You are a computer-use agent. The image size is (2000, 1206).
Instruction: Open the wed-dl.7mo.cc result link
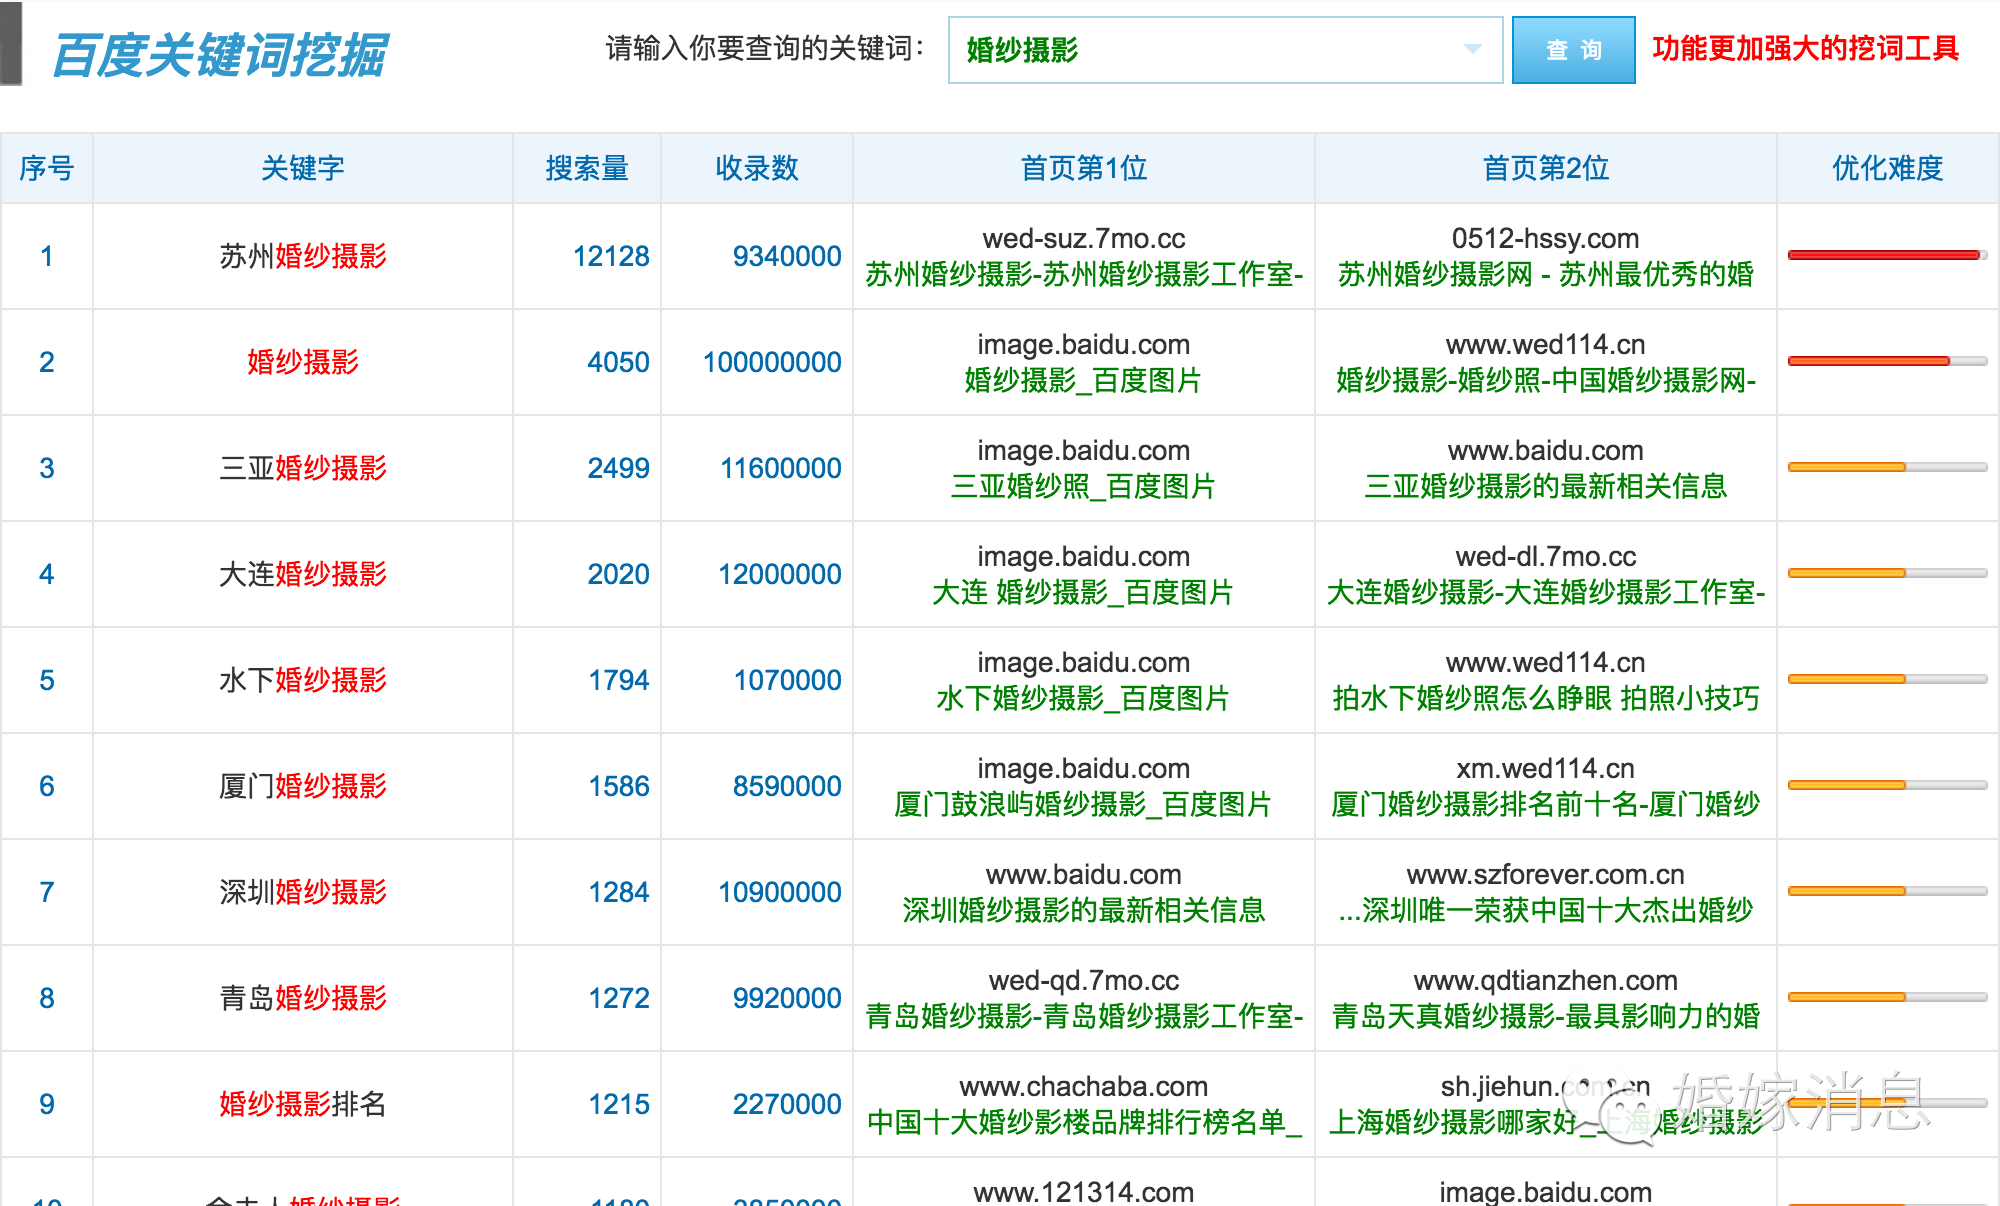[x=1546, y=556]
